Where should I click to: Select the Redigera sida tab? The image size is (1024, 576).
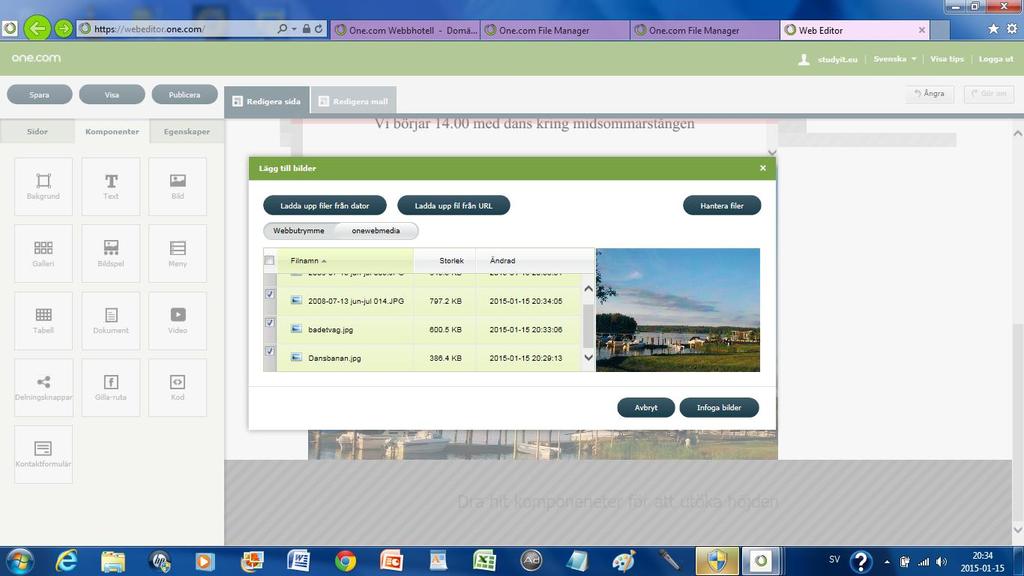click(267, 101)
